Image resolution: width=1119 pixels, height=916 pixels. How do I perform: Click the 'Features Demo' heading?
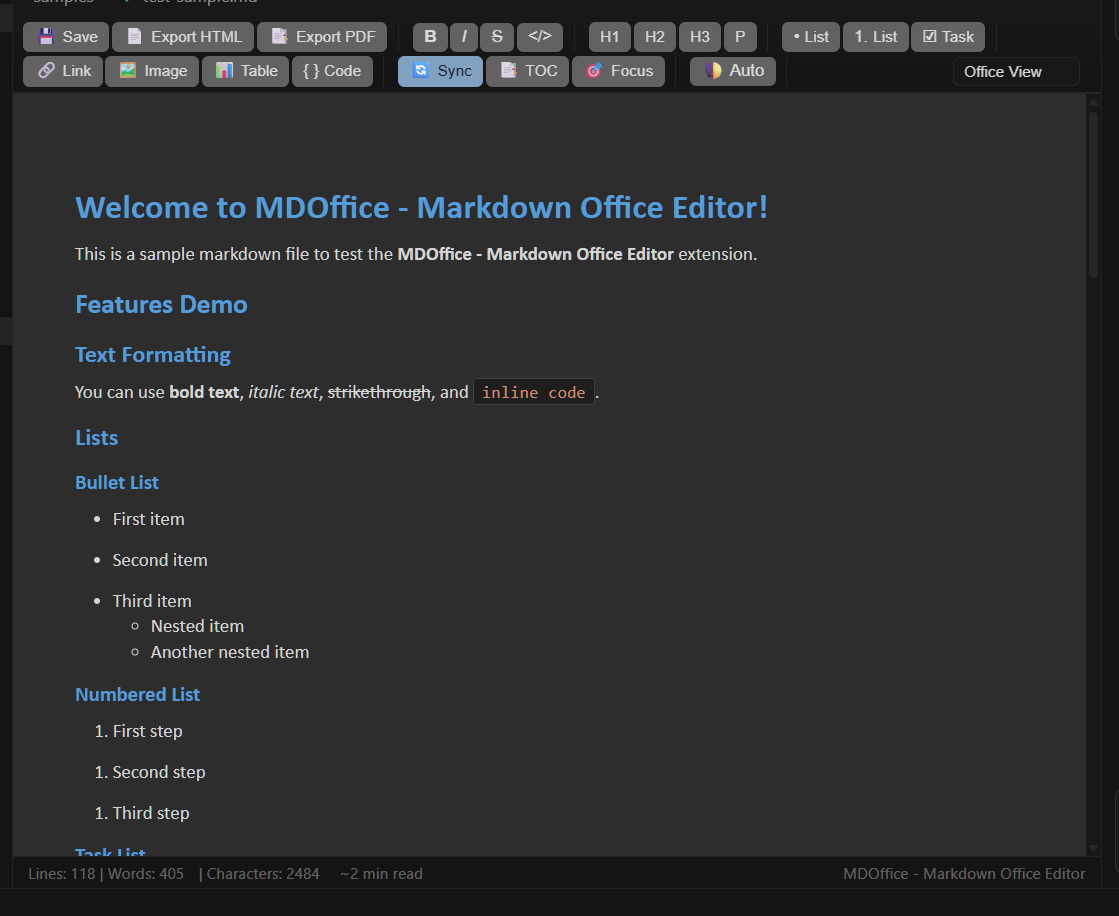point(161,305)
